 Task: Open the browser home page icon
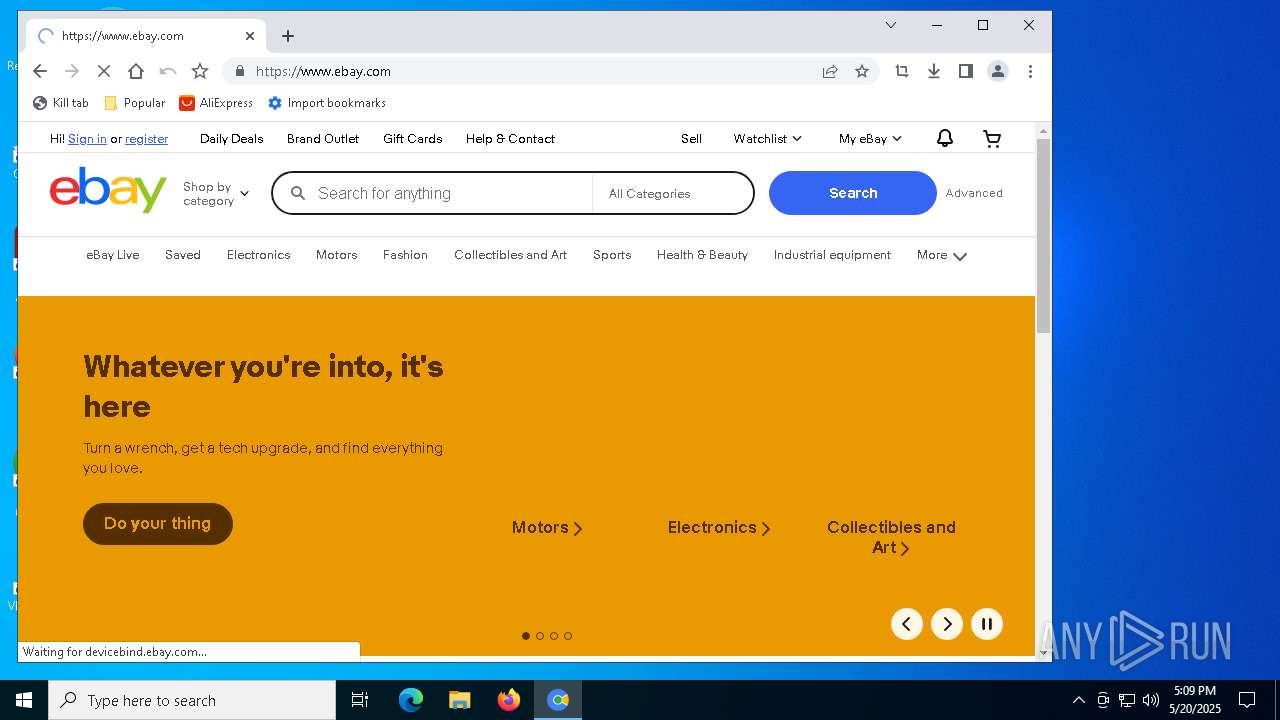pyautogui.click(x=136, y=71)
